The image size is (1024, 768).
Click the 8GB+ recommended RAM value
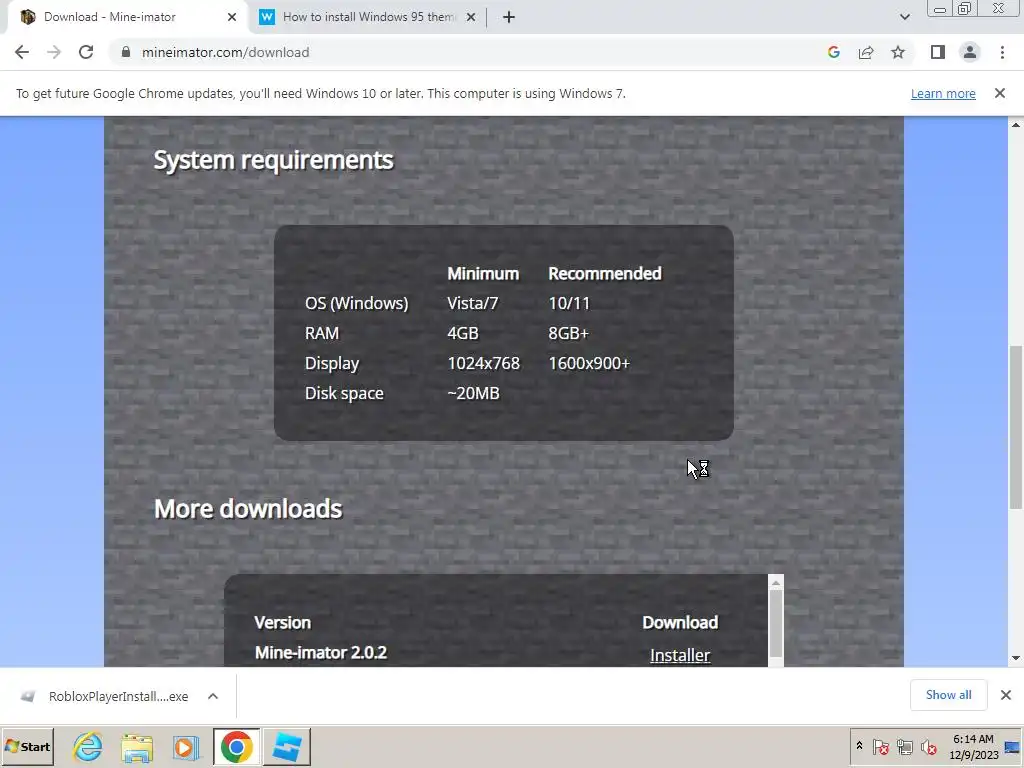[569, 333]
